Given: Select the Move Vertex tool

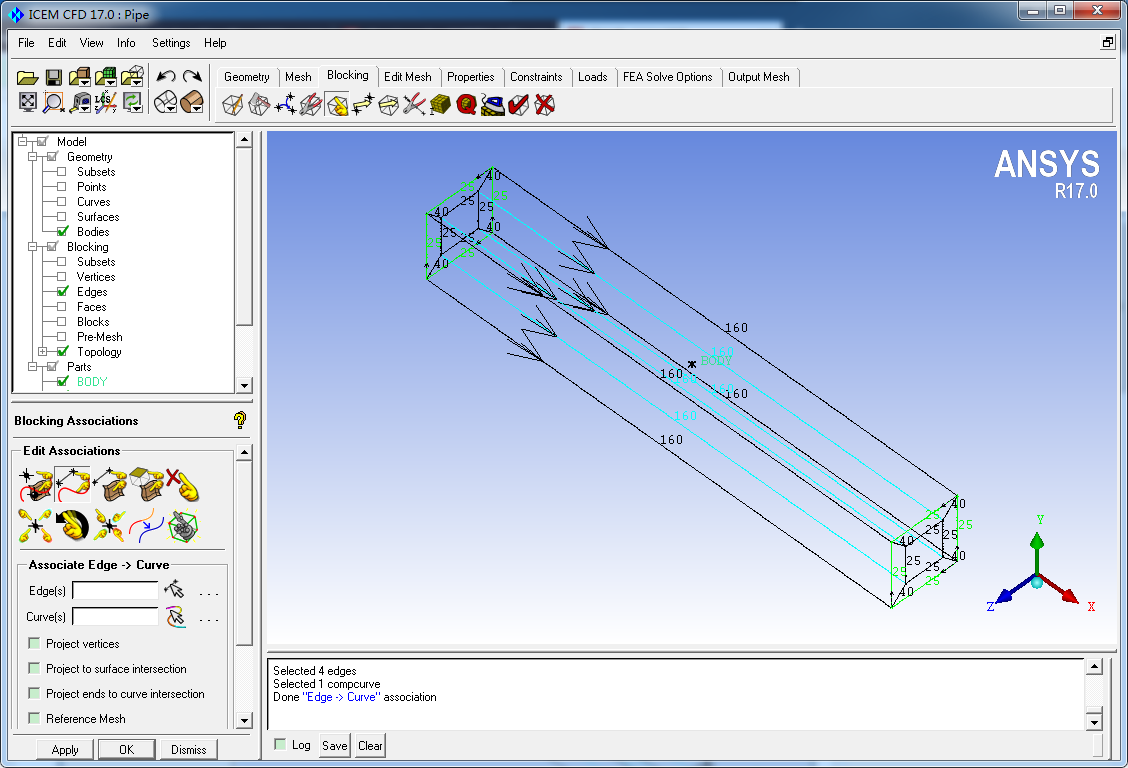Looking at the screenshot, I should pos(363,105).
